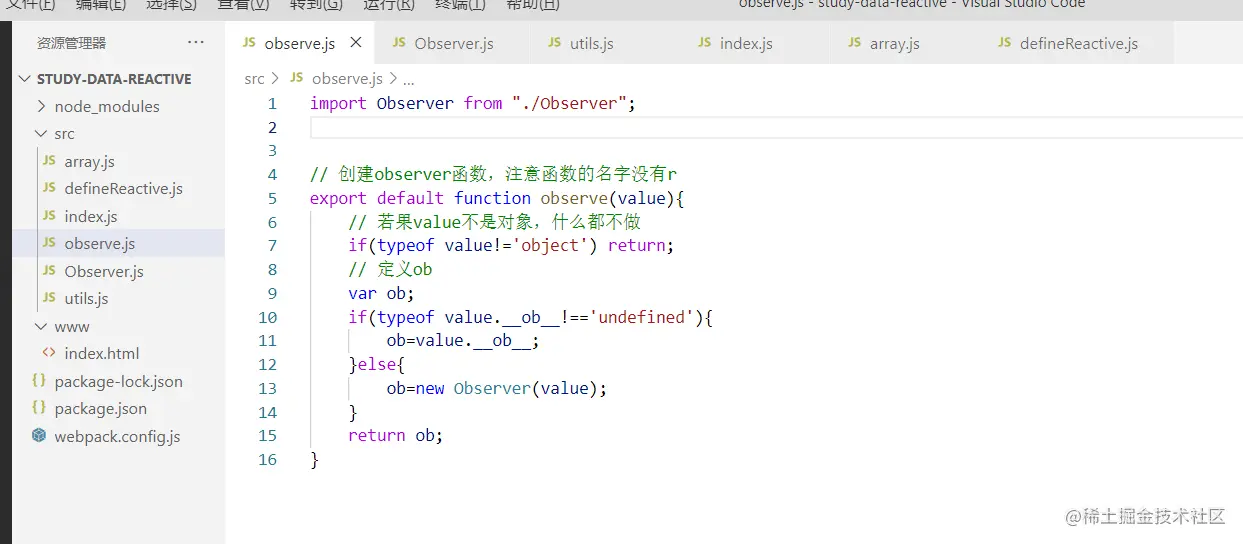The width and height of the screenshot is (1243, 544).
Task: Click the JS icon on the array.js tab
Action: click(854, 43)
